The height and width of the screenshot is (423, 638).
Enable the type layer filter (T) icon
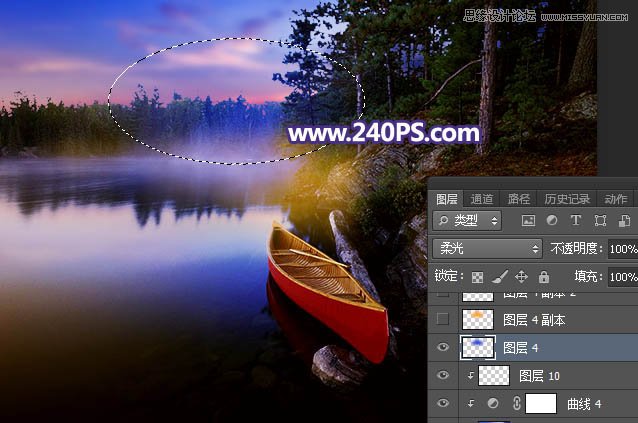click(x=575, y=220)
